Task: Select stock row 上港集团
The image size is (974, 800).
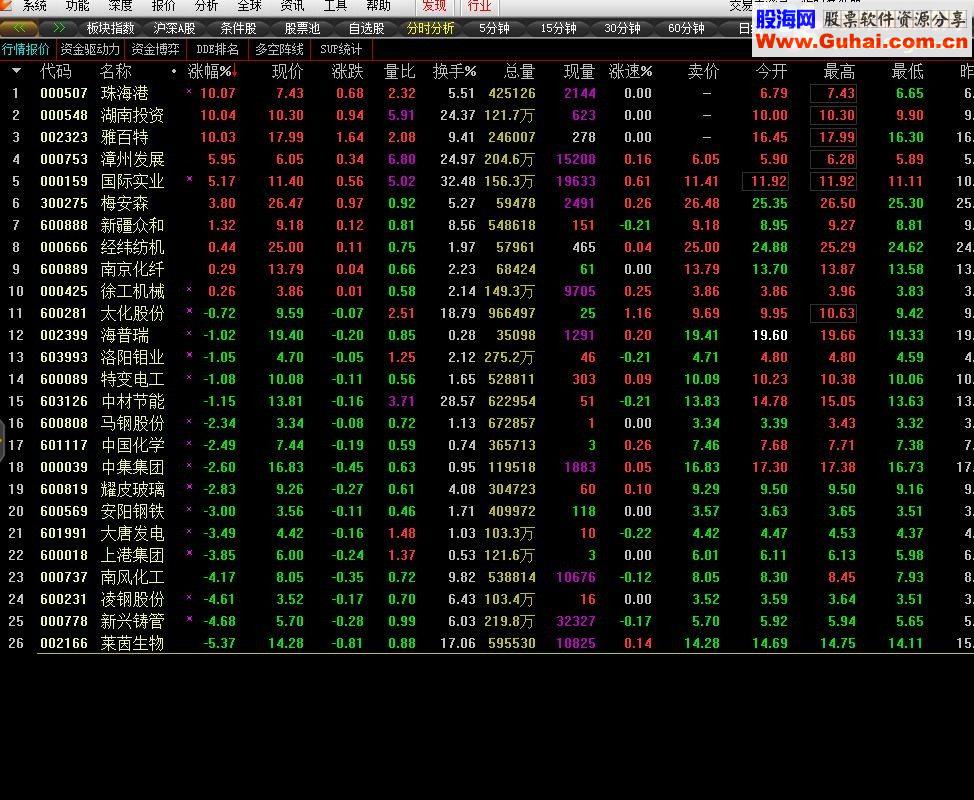Action: coord(487,555)
